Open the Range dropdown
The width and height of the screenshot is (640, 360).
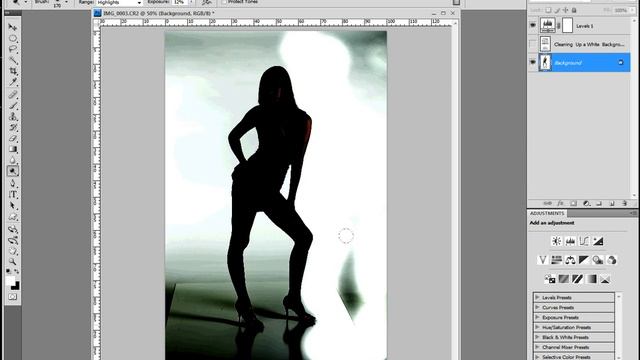click(x=119, y=2)
